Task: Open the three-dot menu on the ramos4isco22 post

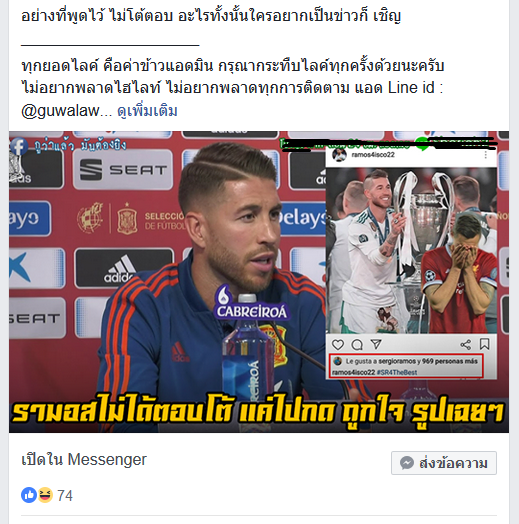Action: (486, 155)
